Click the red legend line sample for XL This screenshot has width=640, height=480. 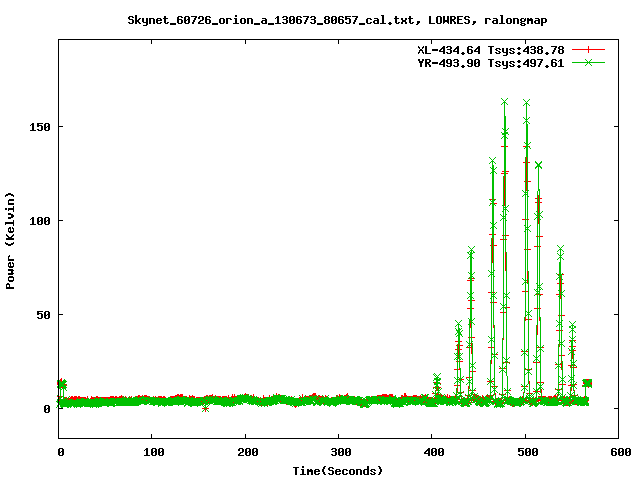tap(588, 50)
